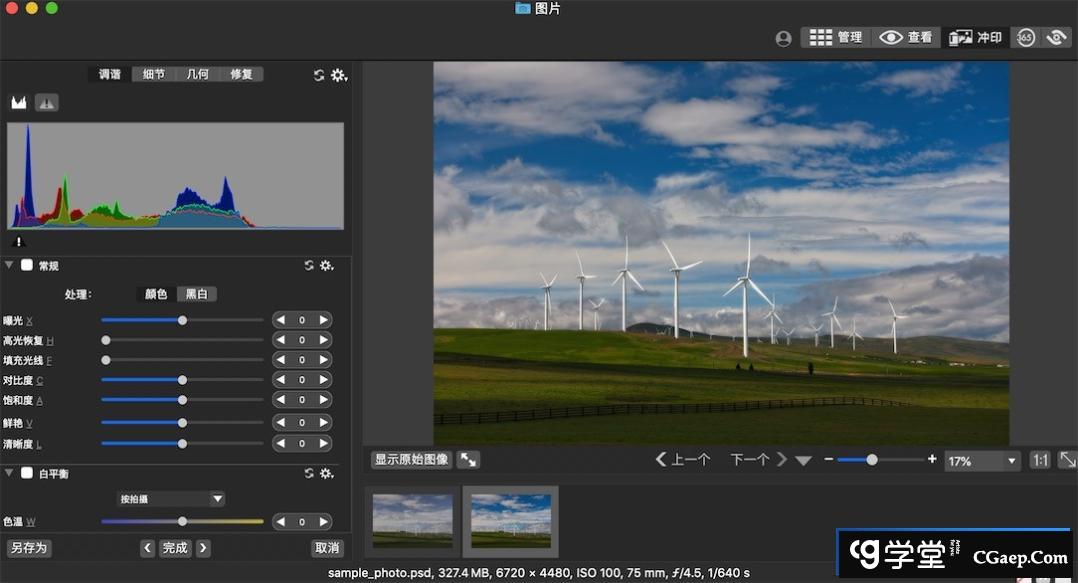Viewport: 1078px width, 583px height.
Task: Click the 另存为 button
Action: (29, 548)
